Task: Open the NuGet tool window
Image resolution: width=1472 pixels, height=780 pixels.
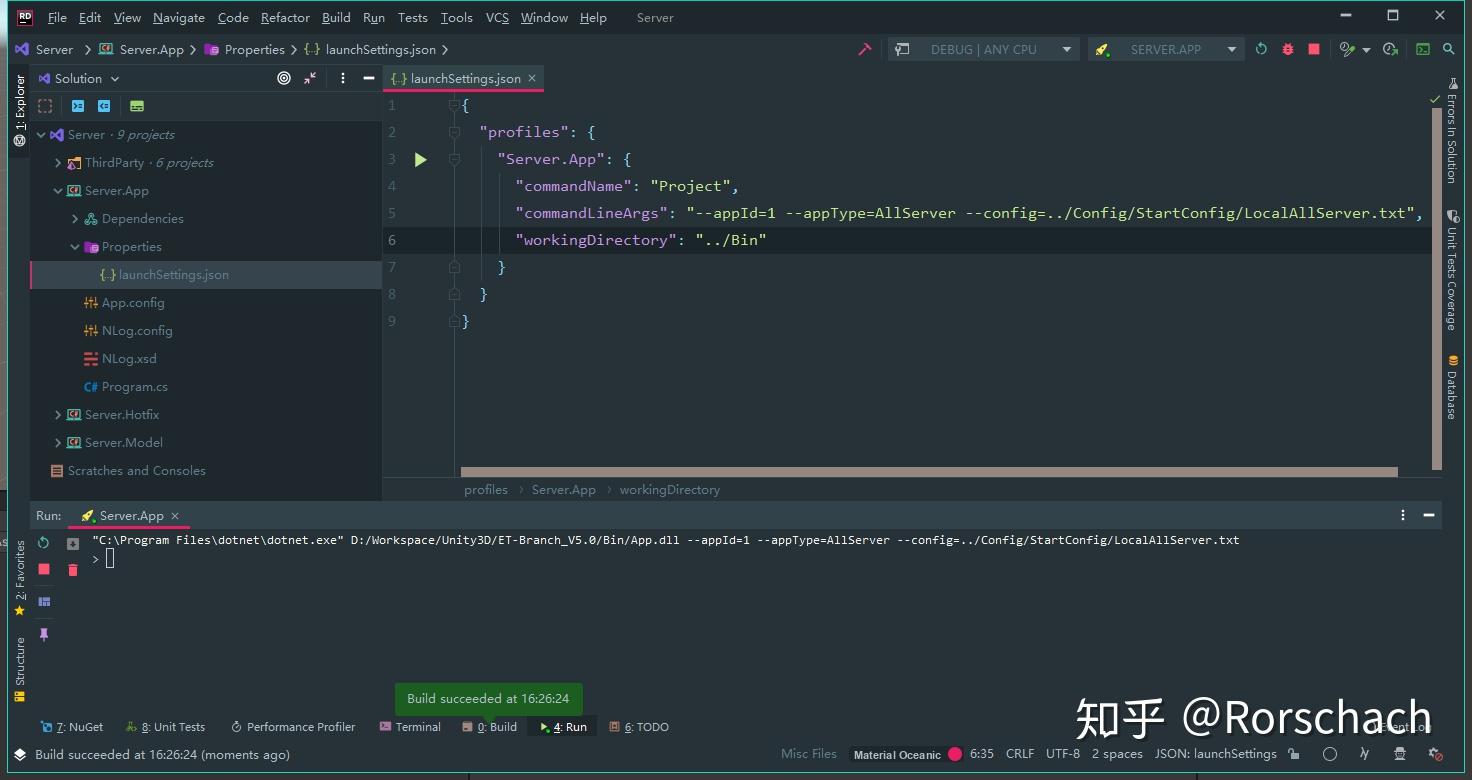Action: (71, 726)
